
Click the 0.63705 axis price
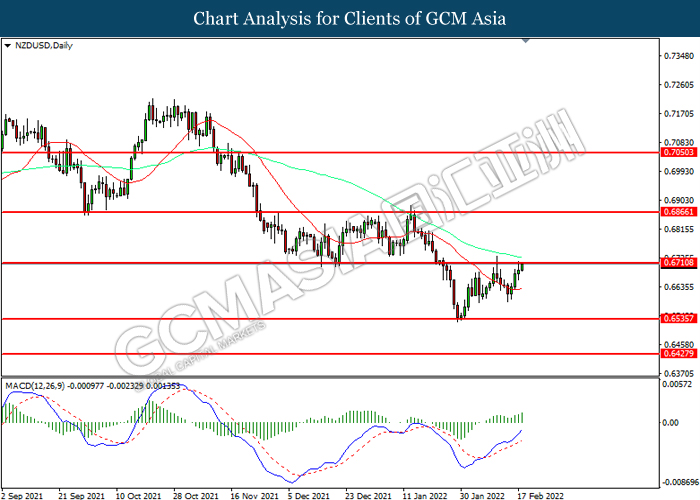[x=679, y=373]
